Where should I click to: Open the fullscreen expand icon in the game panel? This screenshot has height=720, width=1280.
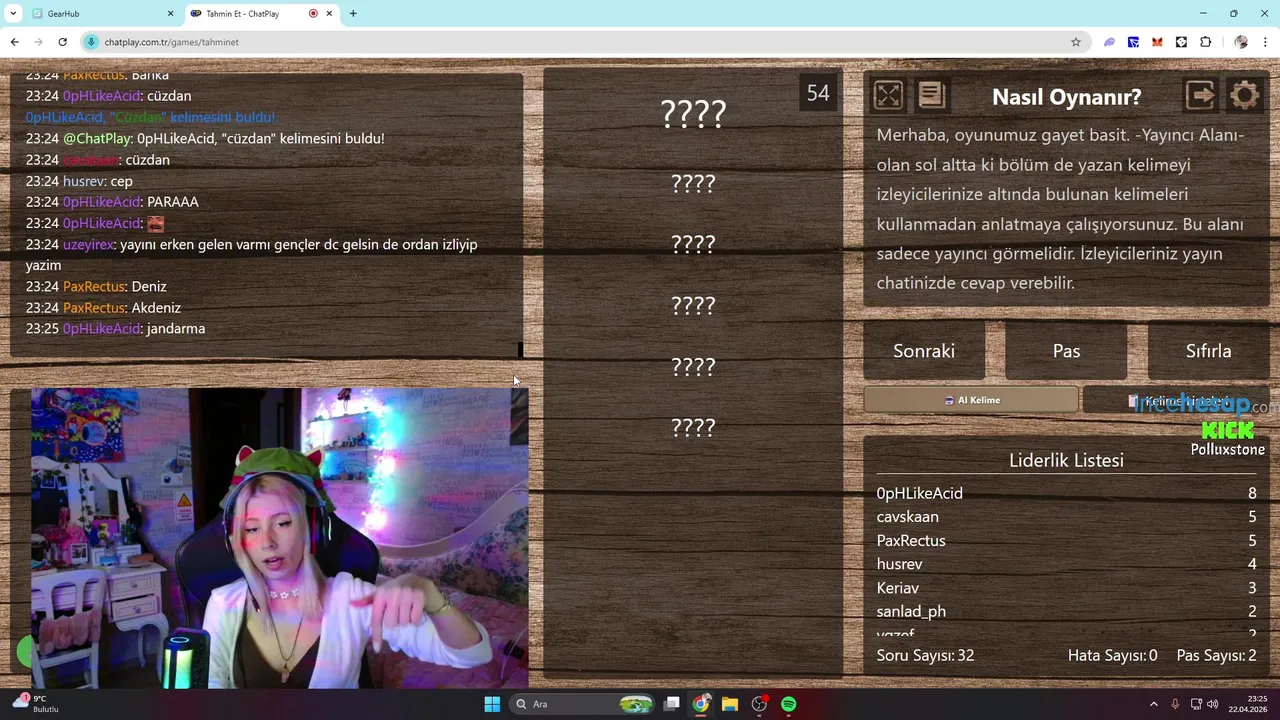pos(888,95)
